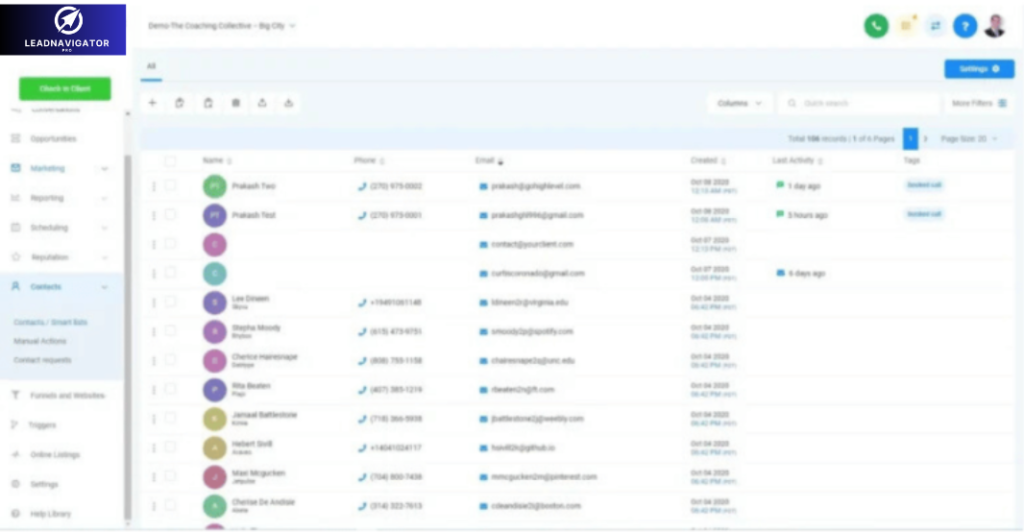
Task: Open the Columns dropdown
Action: click(x=740, y=103)
